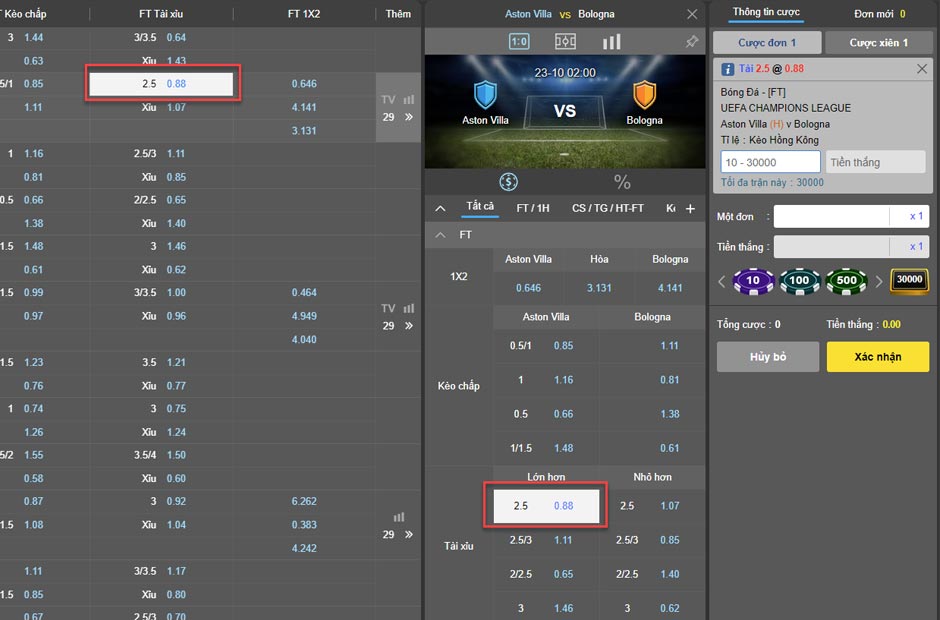Viewport: 940px width, 620px height.
Task: Select the teal 100 chip
Action: point(799,281)
